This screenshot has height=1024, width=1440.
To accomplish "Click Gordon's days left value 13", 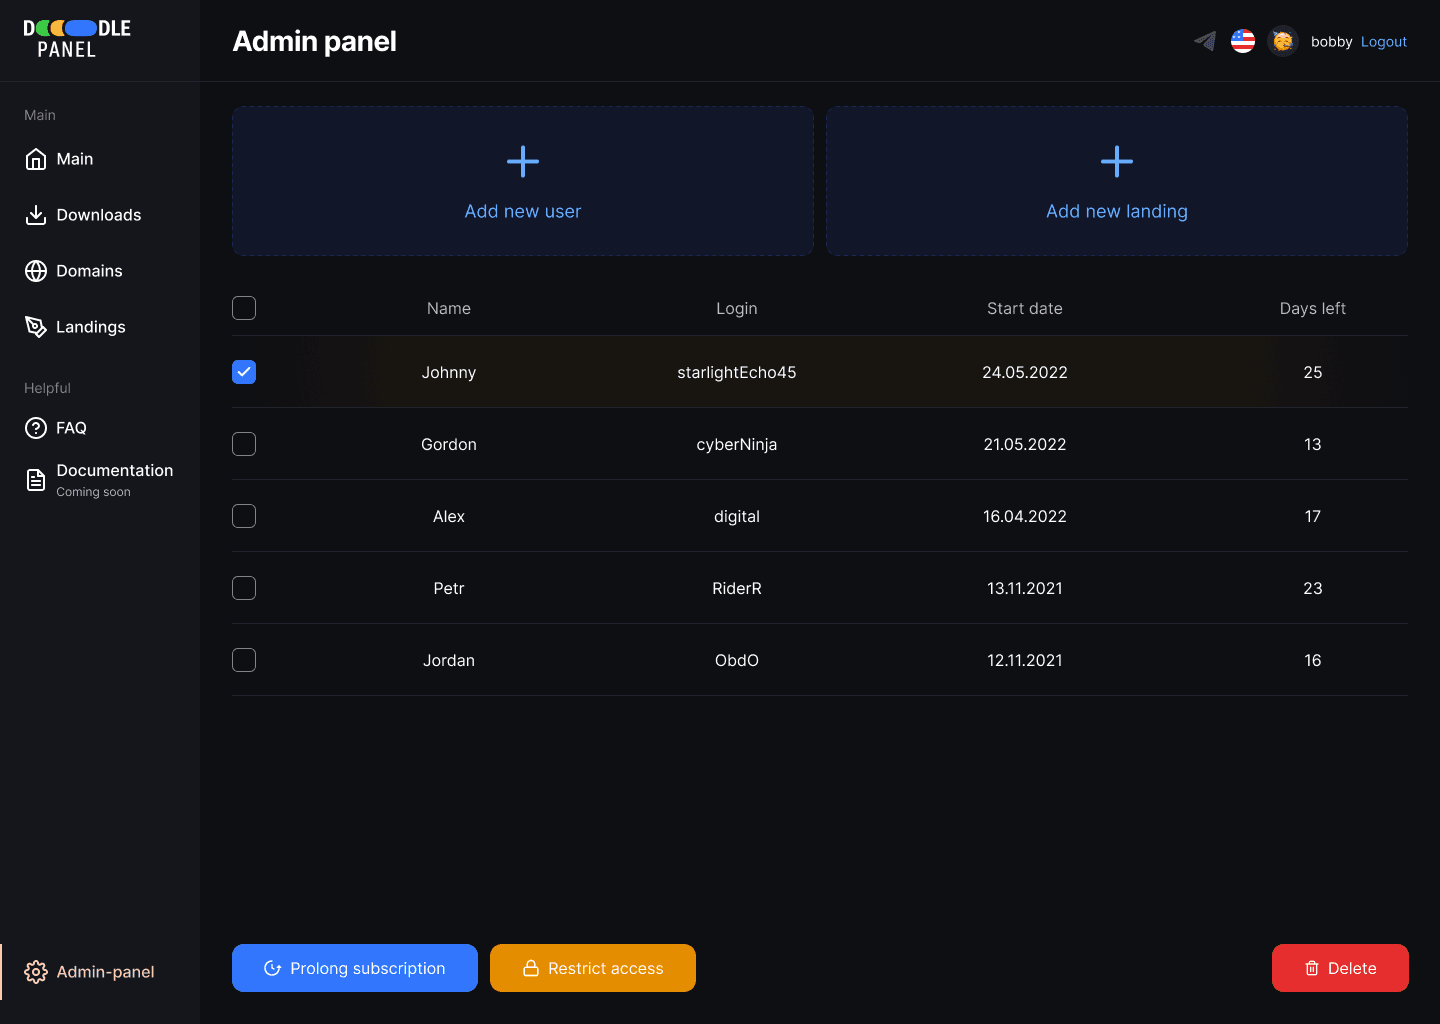I will (1313, 444).
